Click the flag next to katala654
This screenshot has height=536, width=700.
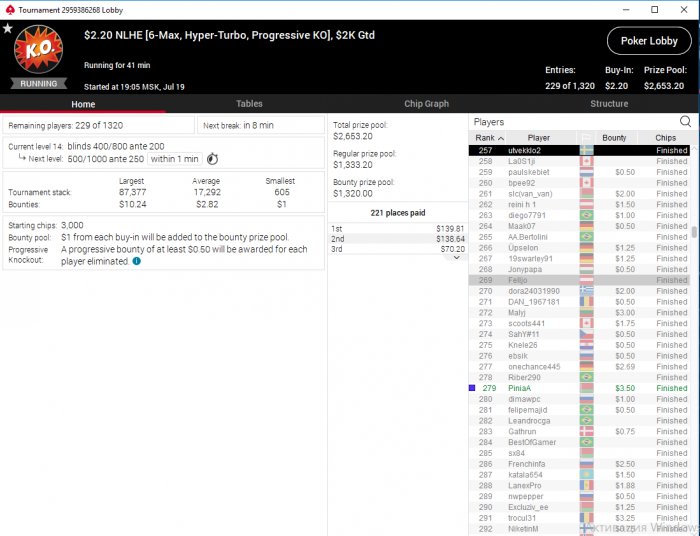[587, 475]
